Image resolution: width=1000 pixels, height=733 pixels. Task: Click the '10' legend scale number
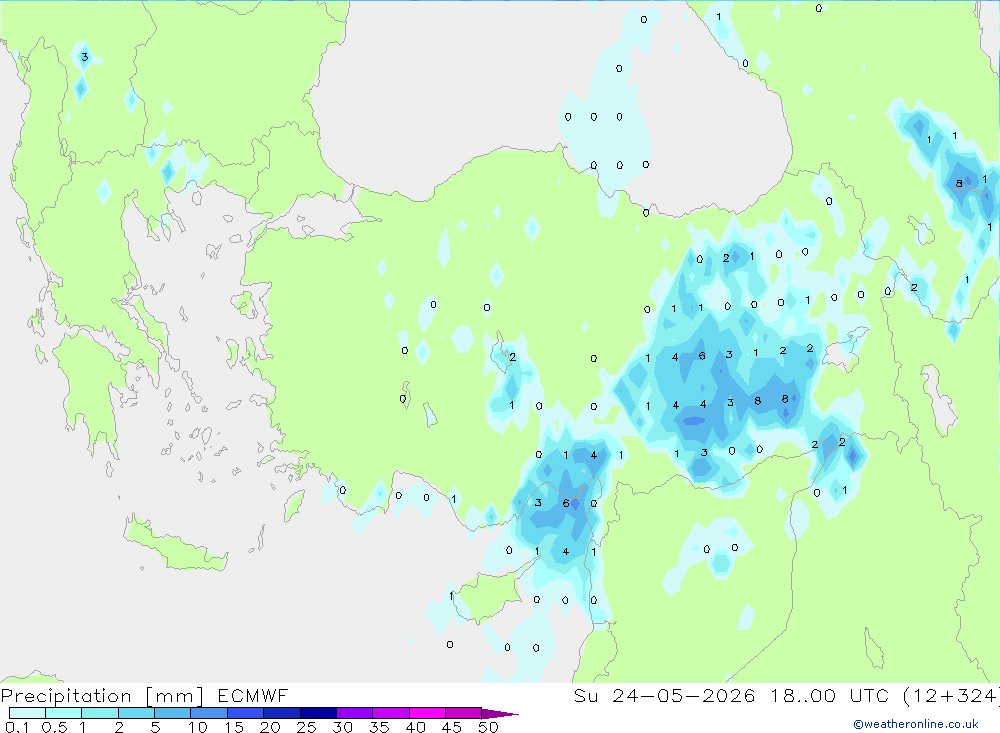tap(198, 727)
